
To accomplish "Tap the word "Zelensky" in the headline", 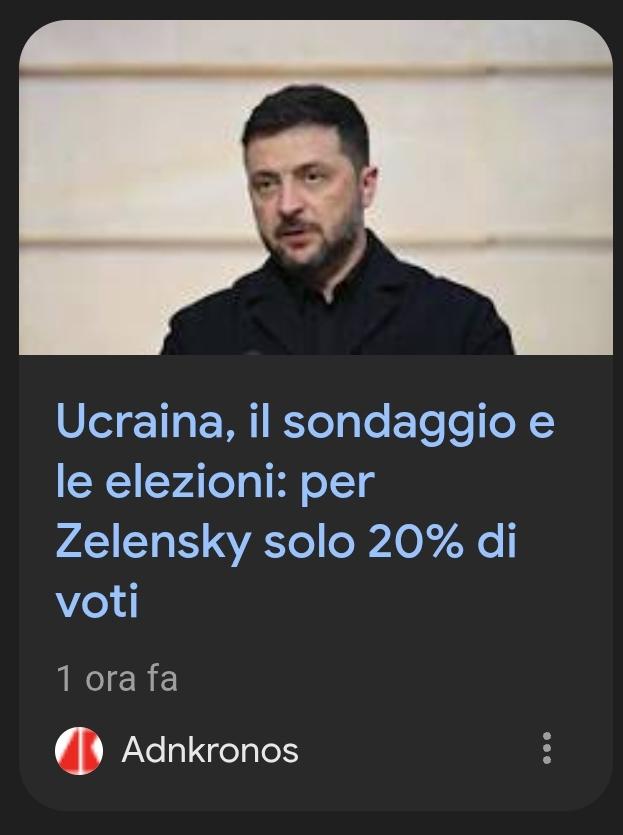I will (153, 544).
